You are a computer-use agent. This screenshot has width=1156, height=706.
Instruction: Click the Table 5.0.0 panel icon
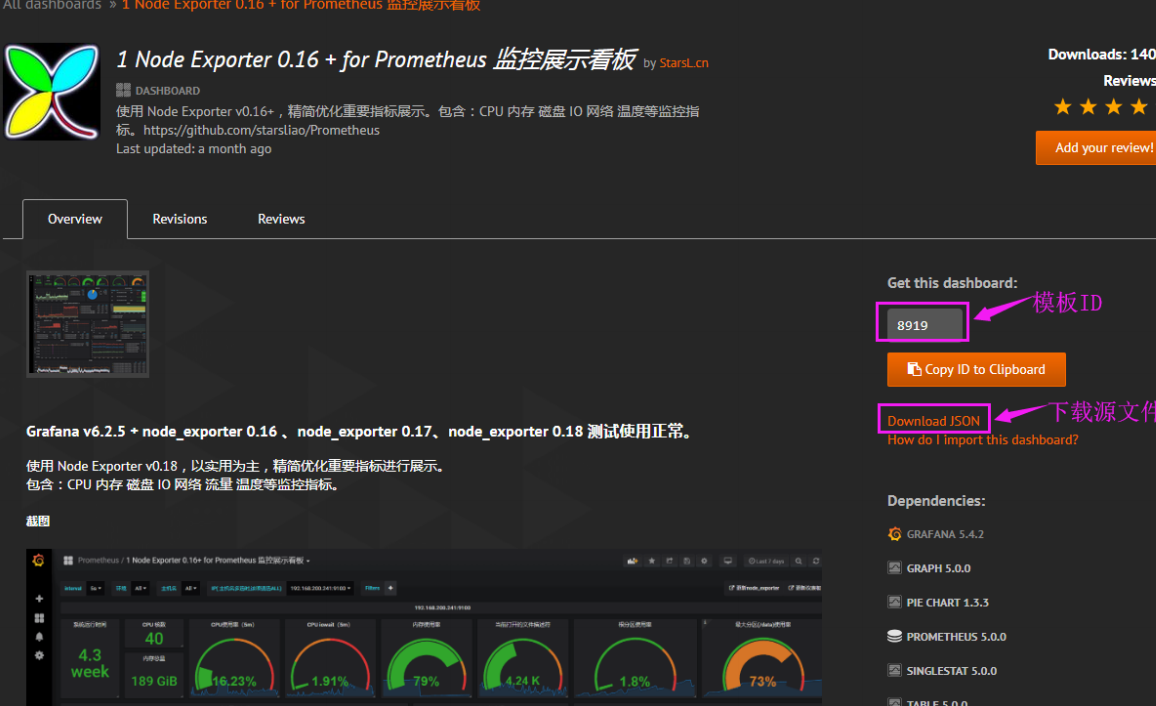(894, 702)
